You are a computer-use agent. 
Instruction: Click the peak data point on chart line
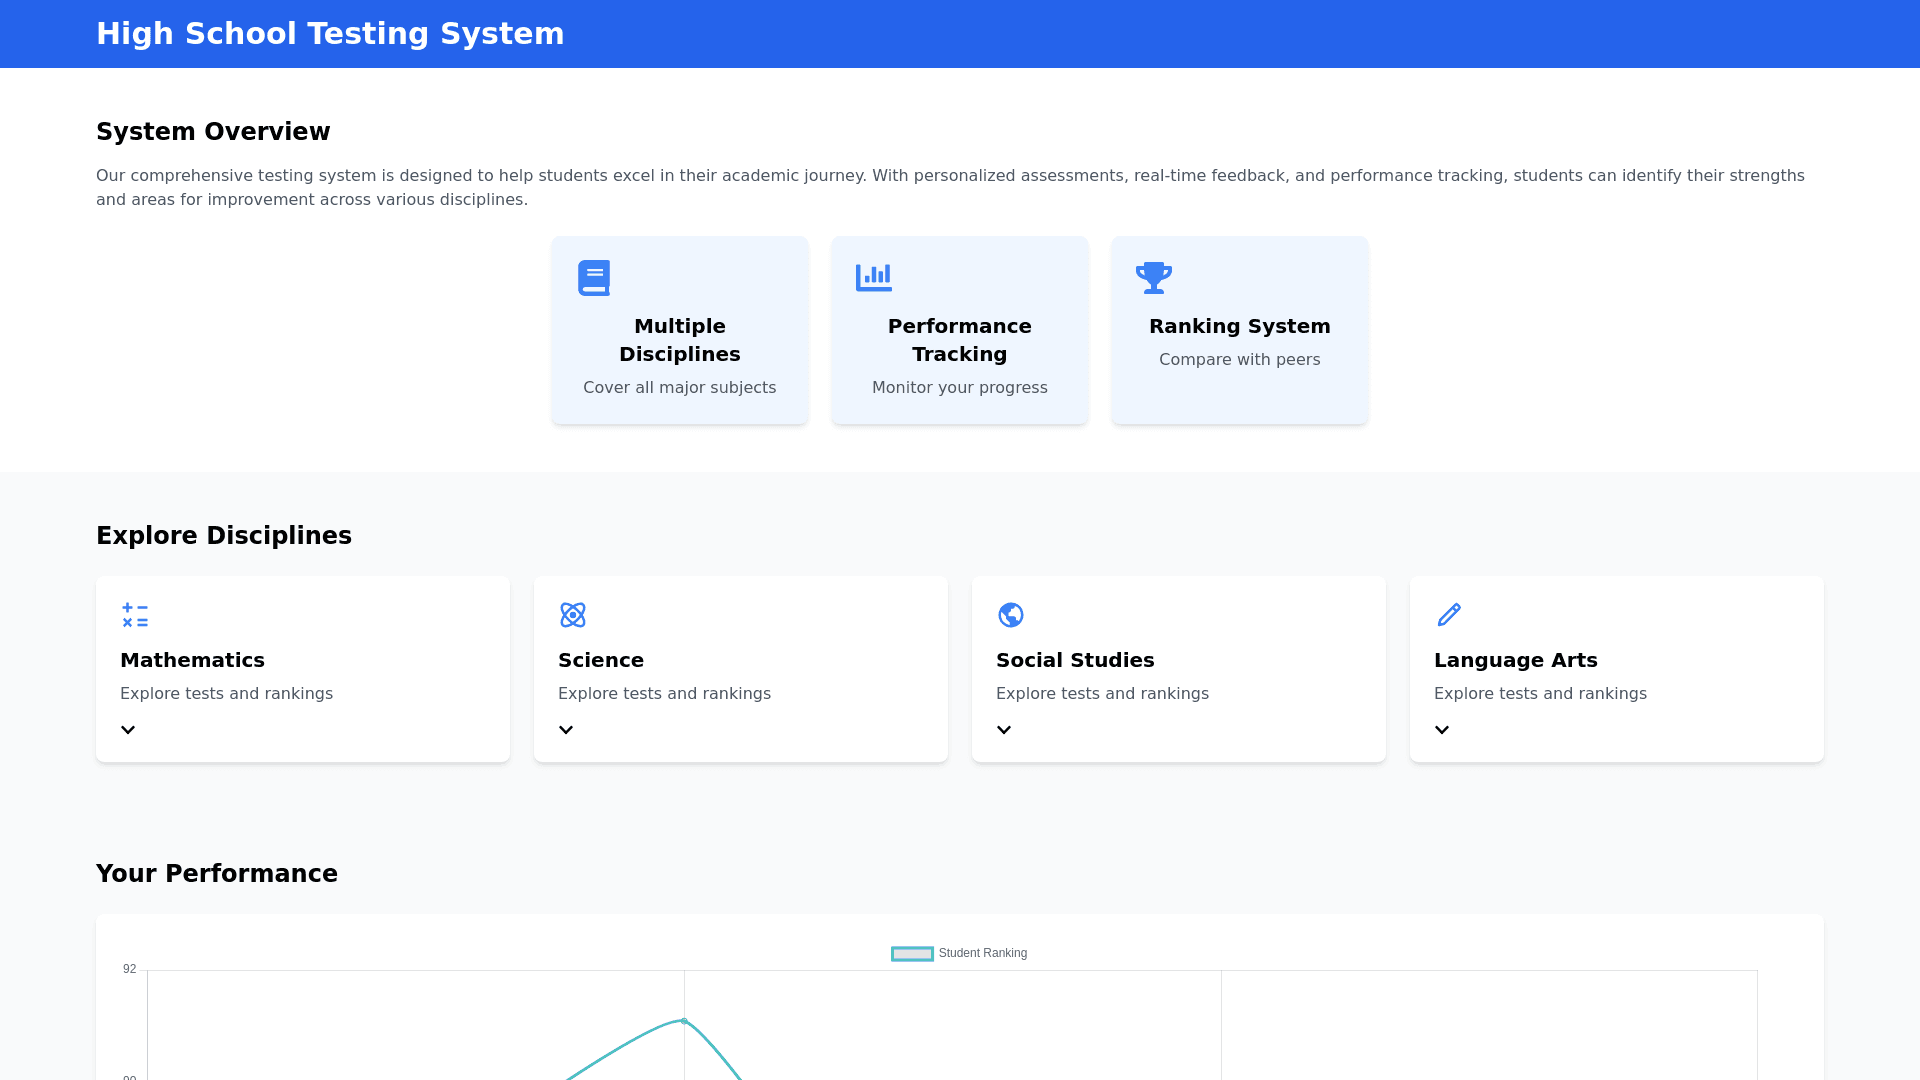(684, 1021)
